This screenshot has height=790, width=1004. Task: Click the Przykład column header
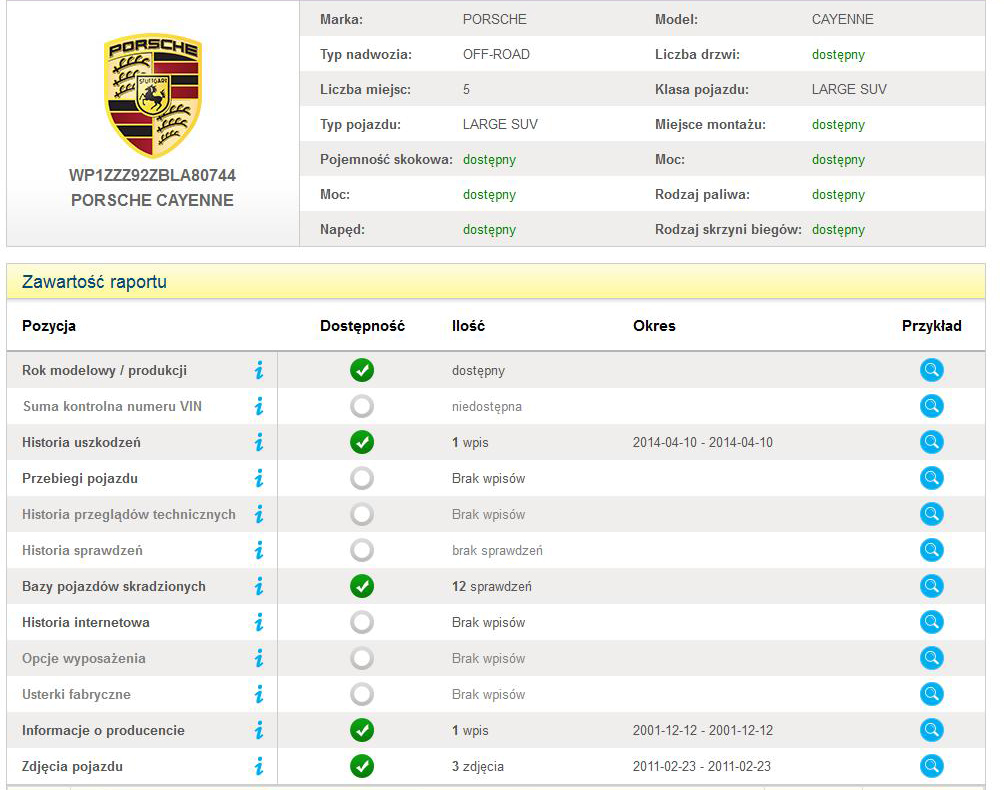pyautogui.click(x=931, y=326)
